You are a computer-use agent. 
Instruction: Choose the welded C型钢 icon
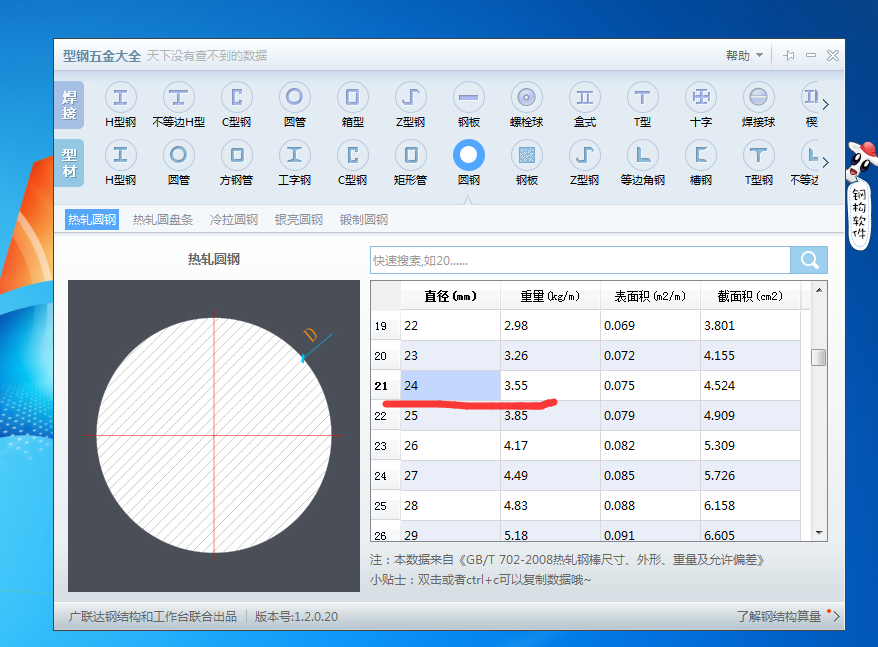pos(236,105)
